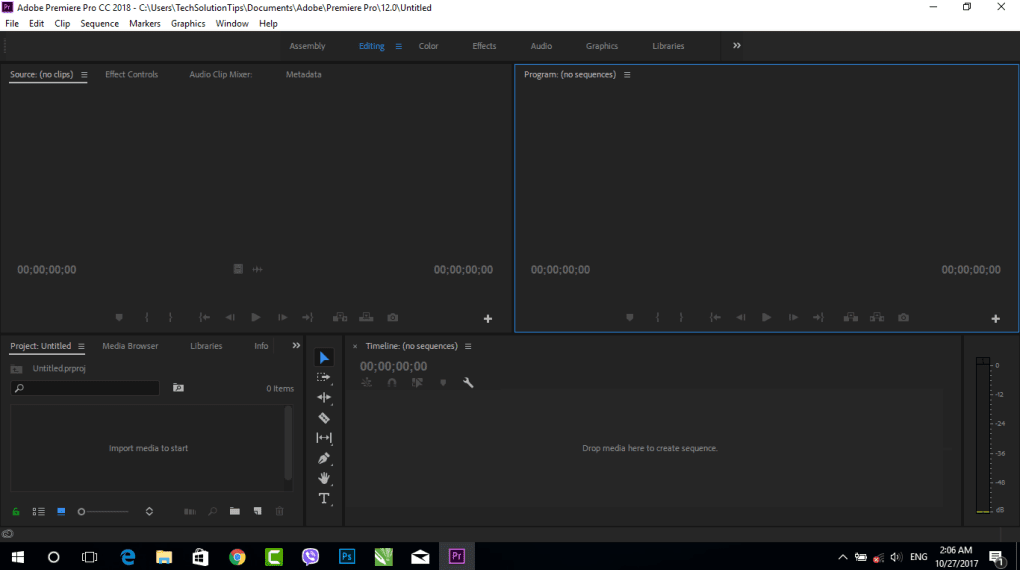Switch to Media Browser tab

click(130, 346)
